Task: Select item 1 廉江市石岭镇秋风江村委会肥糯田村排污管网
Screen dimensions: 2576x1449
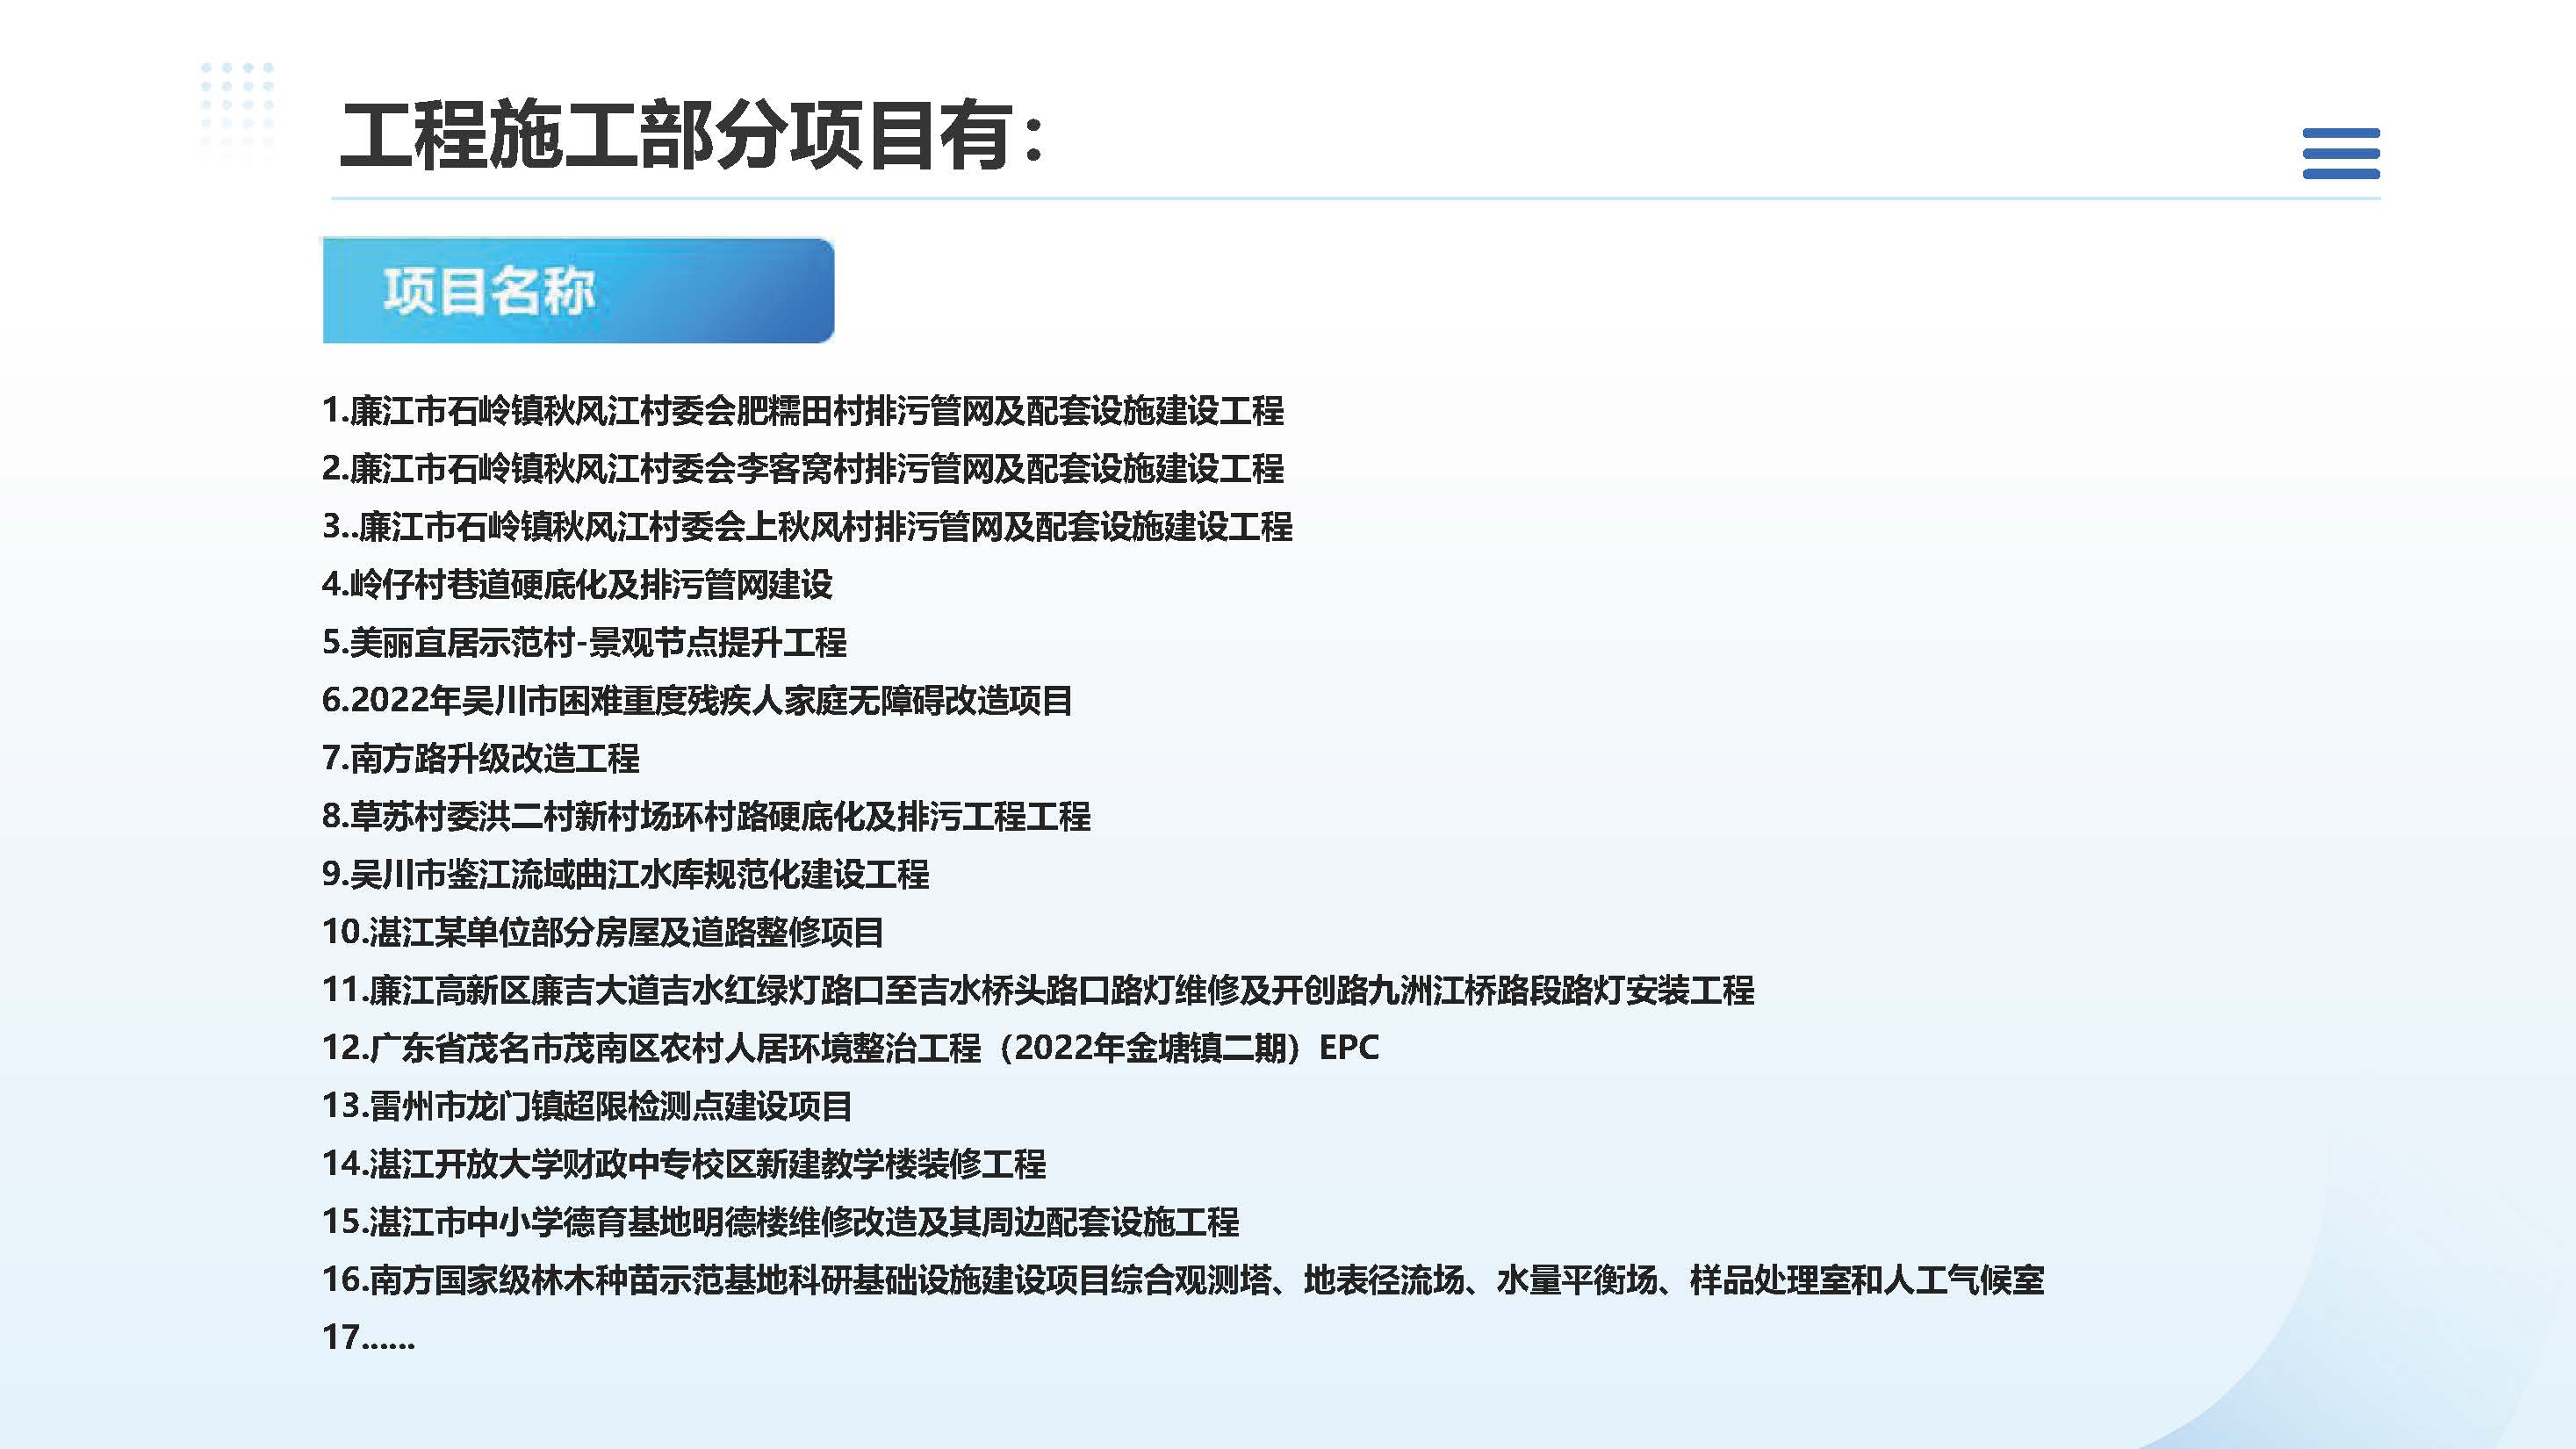Action: (803, 410)
